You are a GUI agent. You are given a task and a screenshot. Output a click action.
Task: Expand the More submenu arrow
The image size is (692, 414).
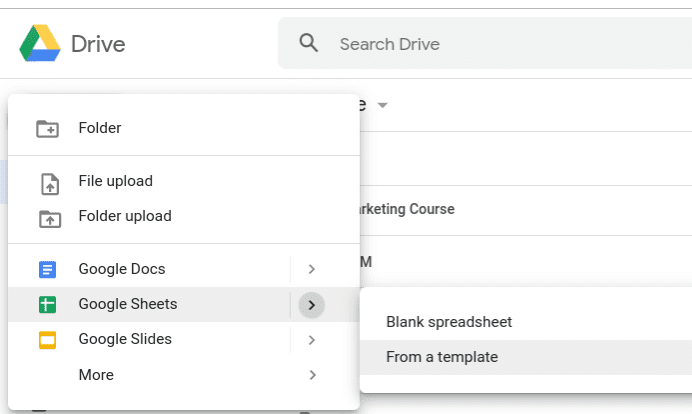312,375
